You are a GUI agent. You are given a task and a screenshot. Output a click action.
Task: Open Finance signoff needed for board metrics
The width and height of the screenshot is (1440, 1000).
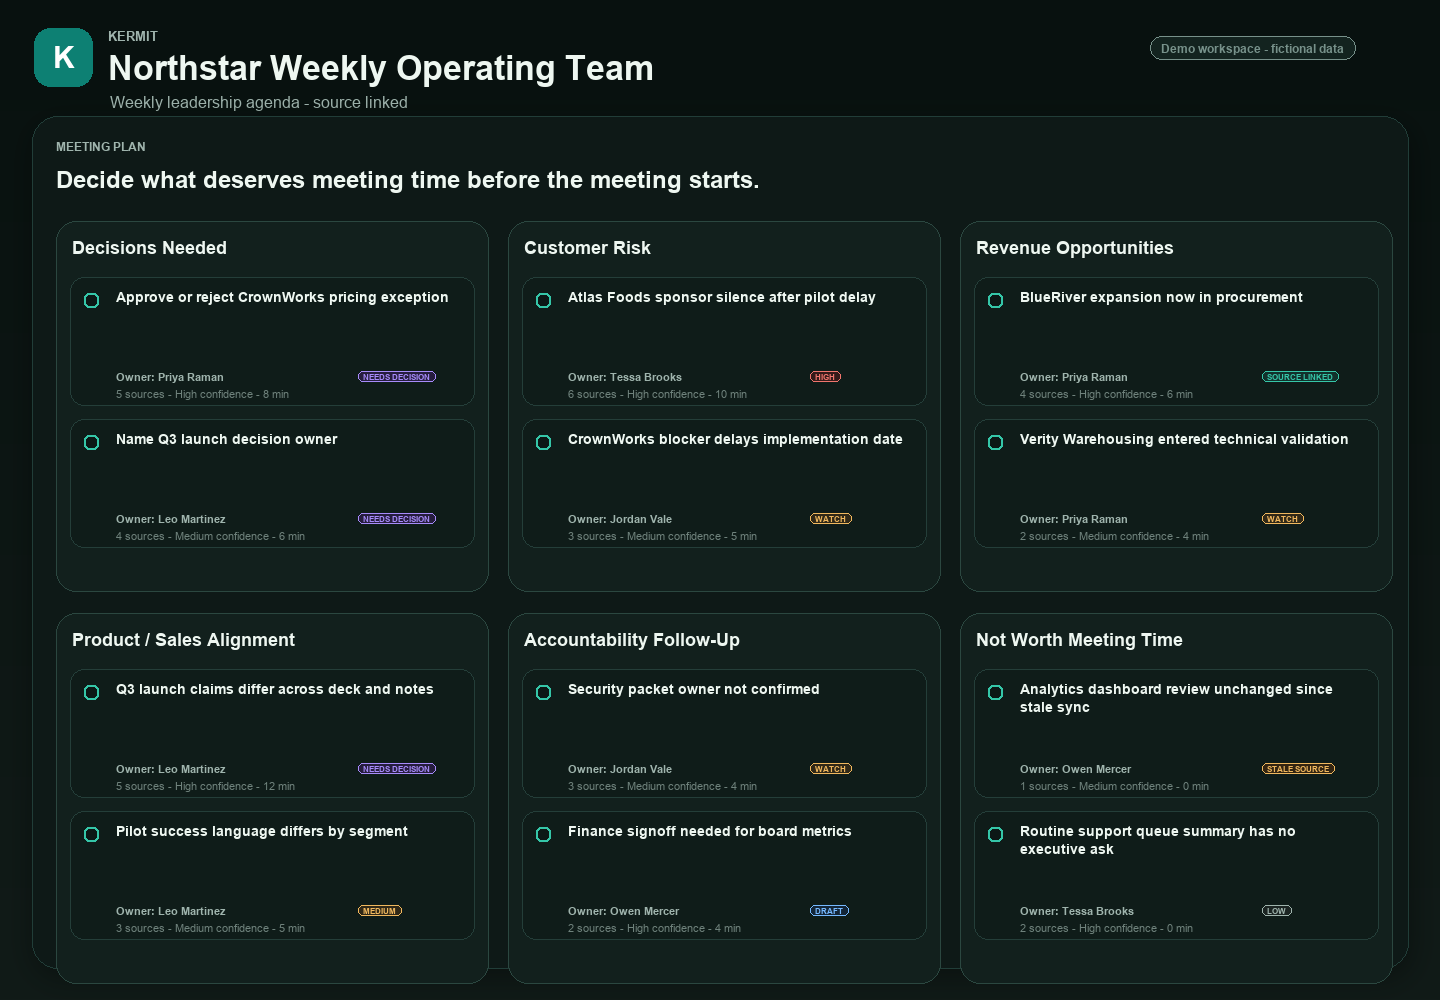click(710, 831)
